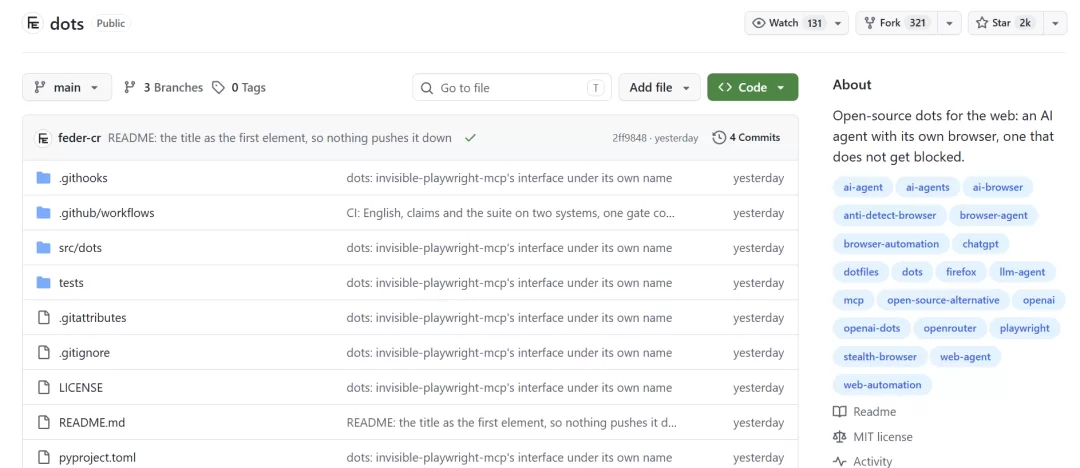Open feder-cr author profile link

coord(80,138)
